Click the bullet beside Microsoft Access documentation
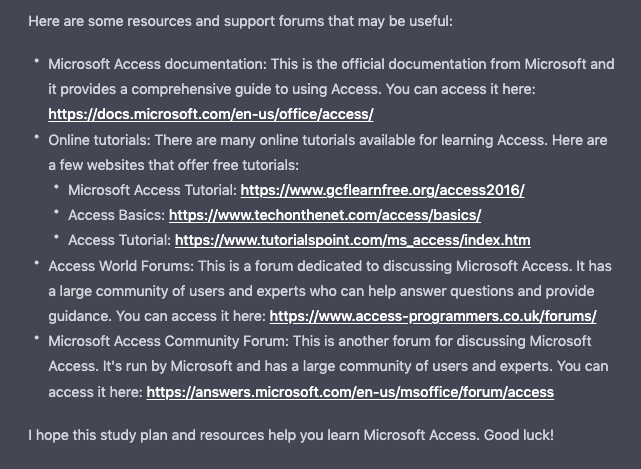The height and width of the screenshot is (469, 641). coord(37,61)
